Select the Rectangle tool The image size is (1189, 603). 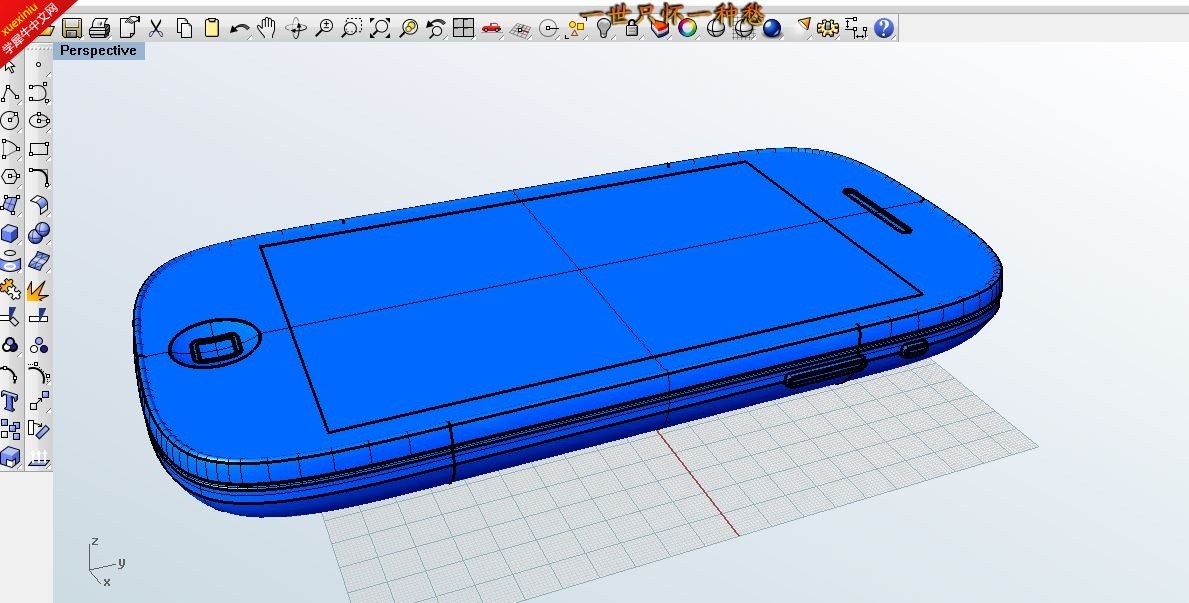coord(39,149)
